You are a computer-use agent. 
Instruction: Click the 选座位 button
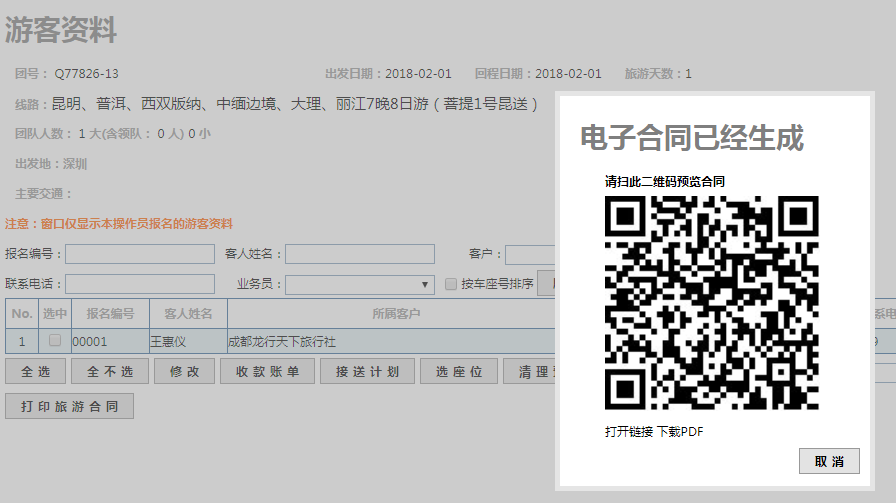click(459, 372)
